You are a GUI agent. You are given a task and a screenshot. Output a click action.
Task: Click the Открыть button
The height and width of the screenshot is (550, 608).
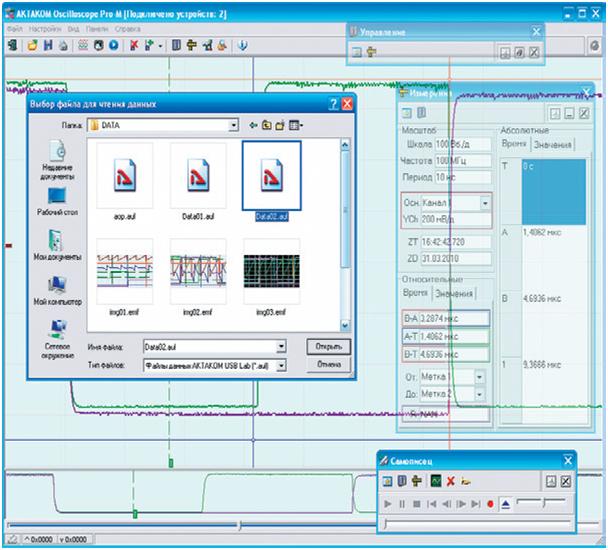(328, 346)
